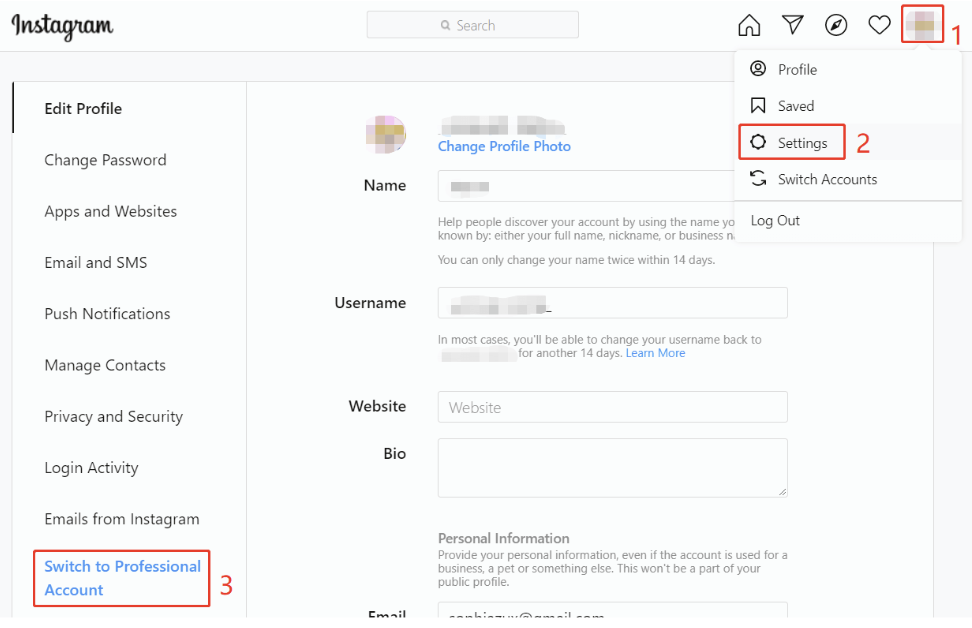Go to Privacy and Security settings
This screenshot has height=628, width=972.
[x=113, y=416]
